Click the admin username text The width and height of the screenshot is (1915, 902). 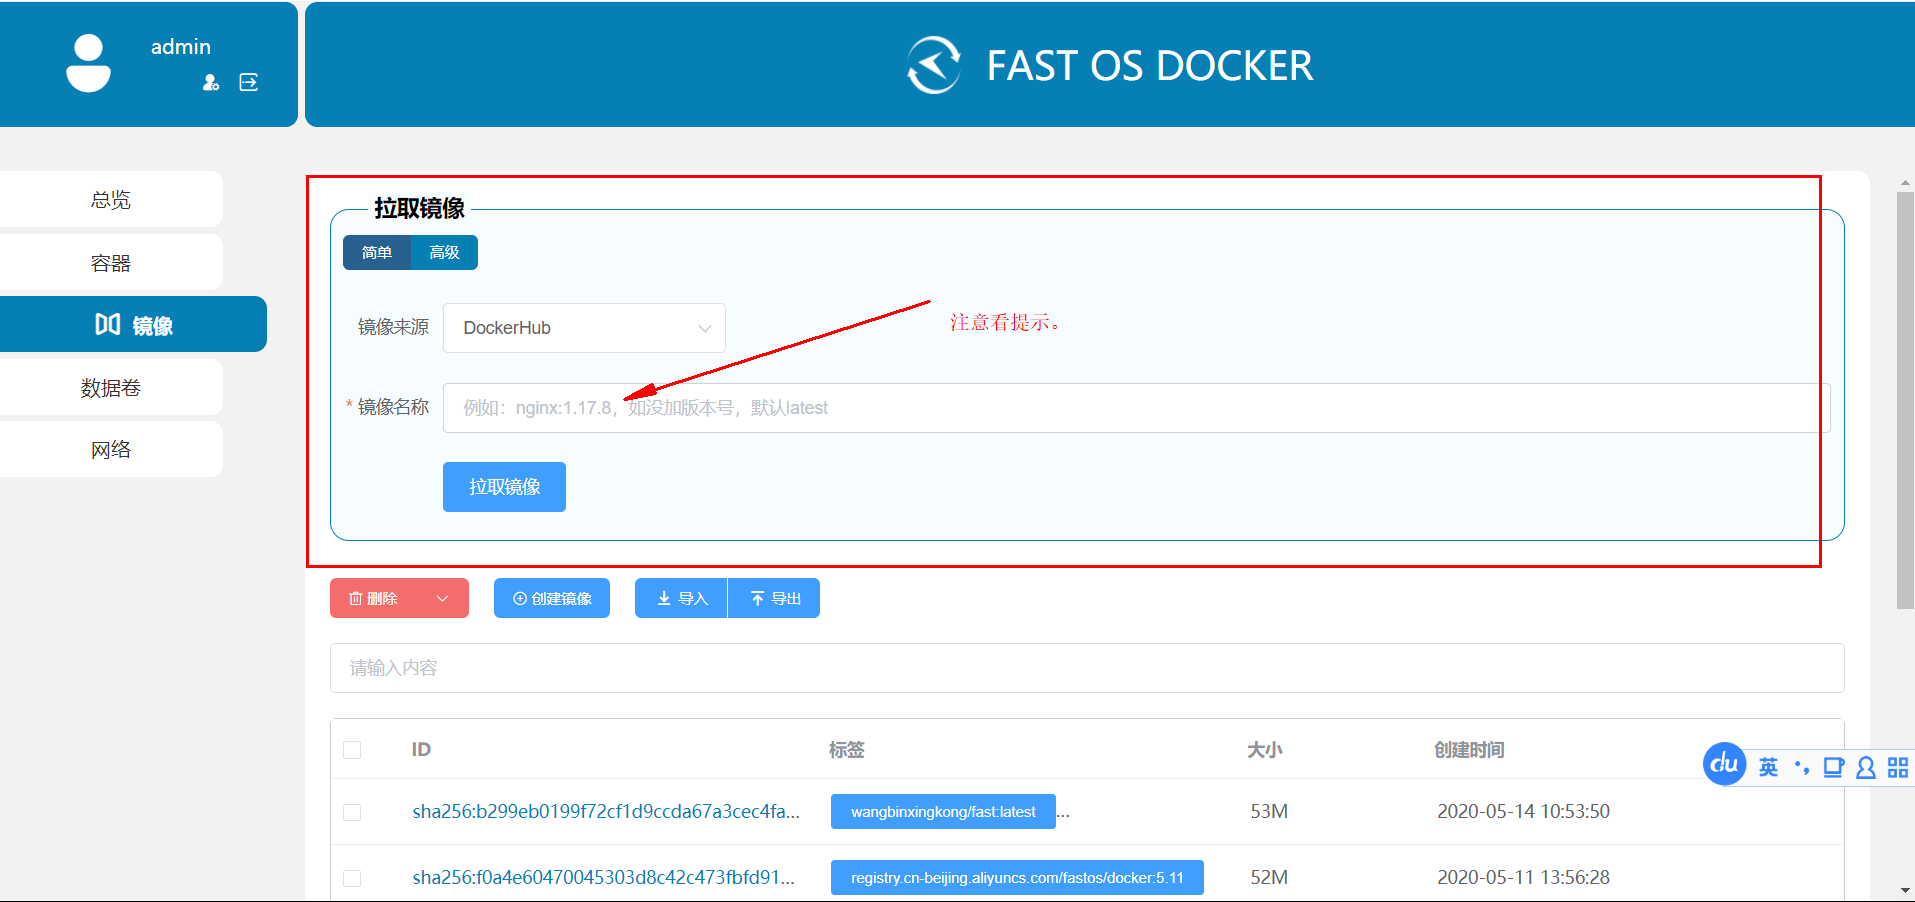coord(181,47)
